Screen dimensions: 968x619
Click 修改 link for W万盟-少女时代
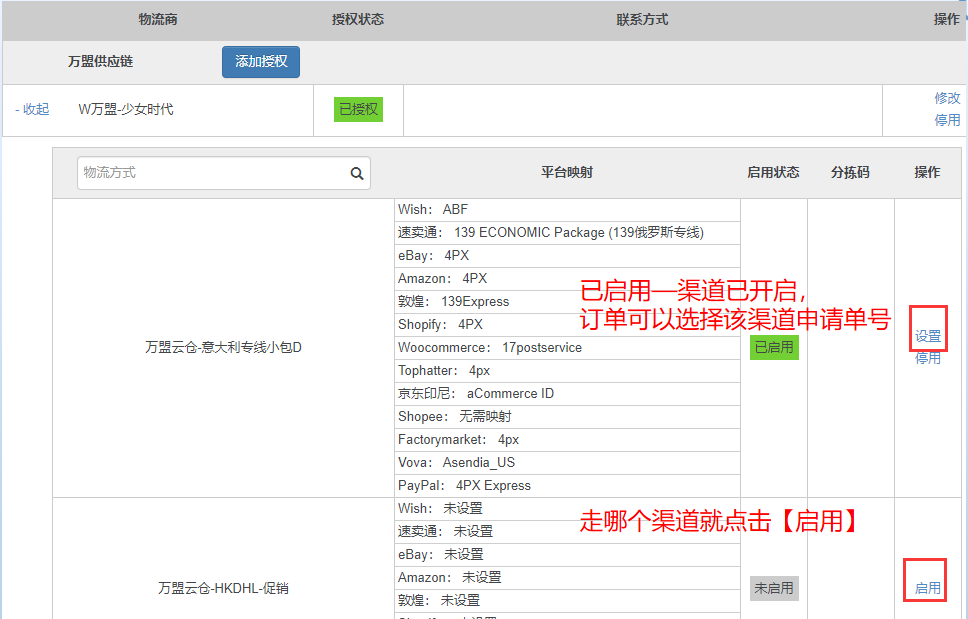coord(947,98)
